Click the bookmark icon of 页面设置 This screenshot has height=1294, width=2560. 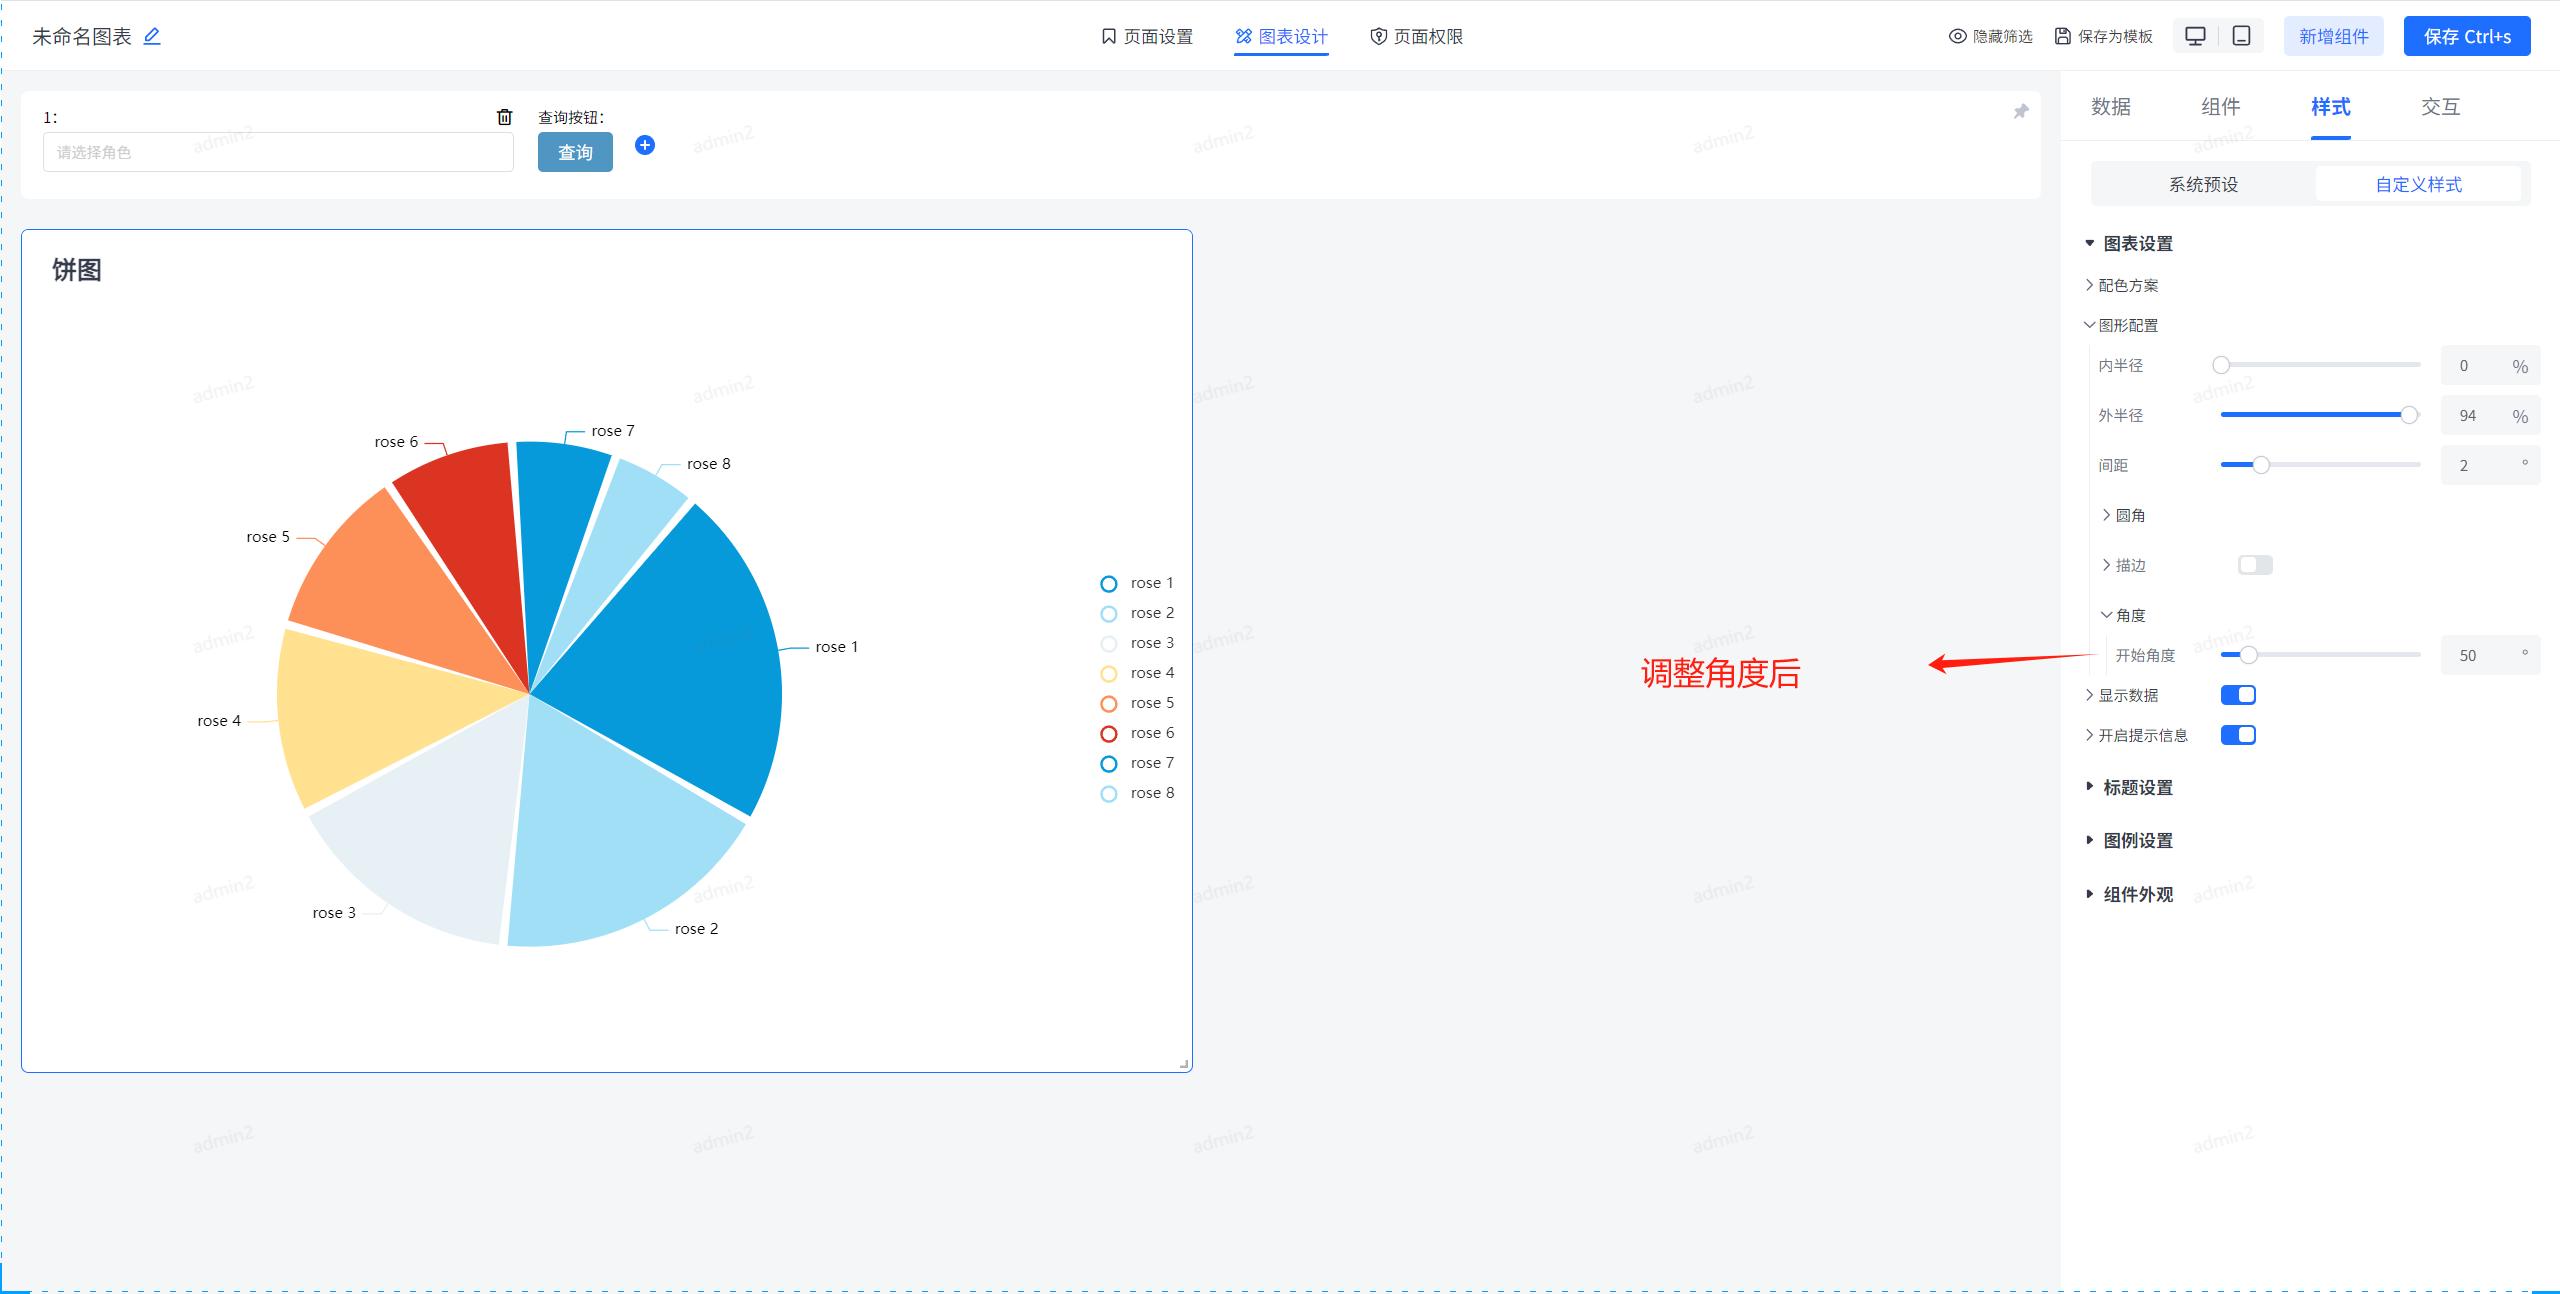click(1108, 36)
